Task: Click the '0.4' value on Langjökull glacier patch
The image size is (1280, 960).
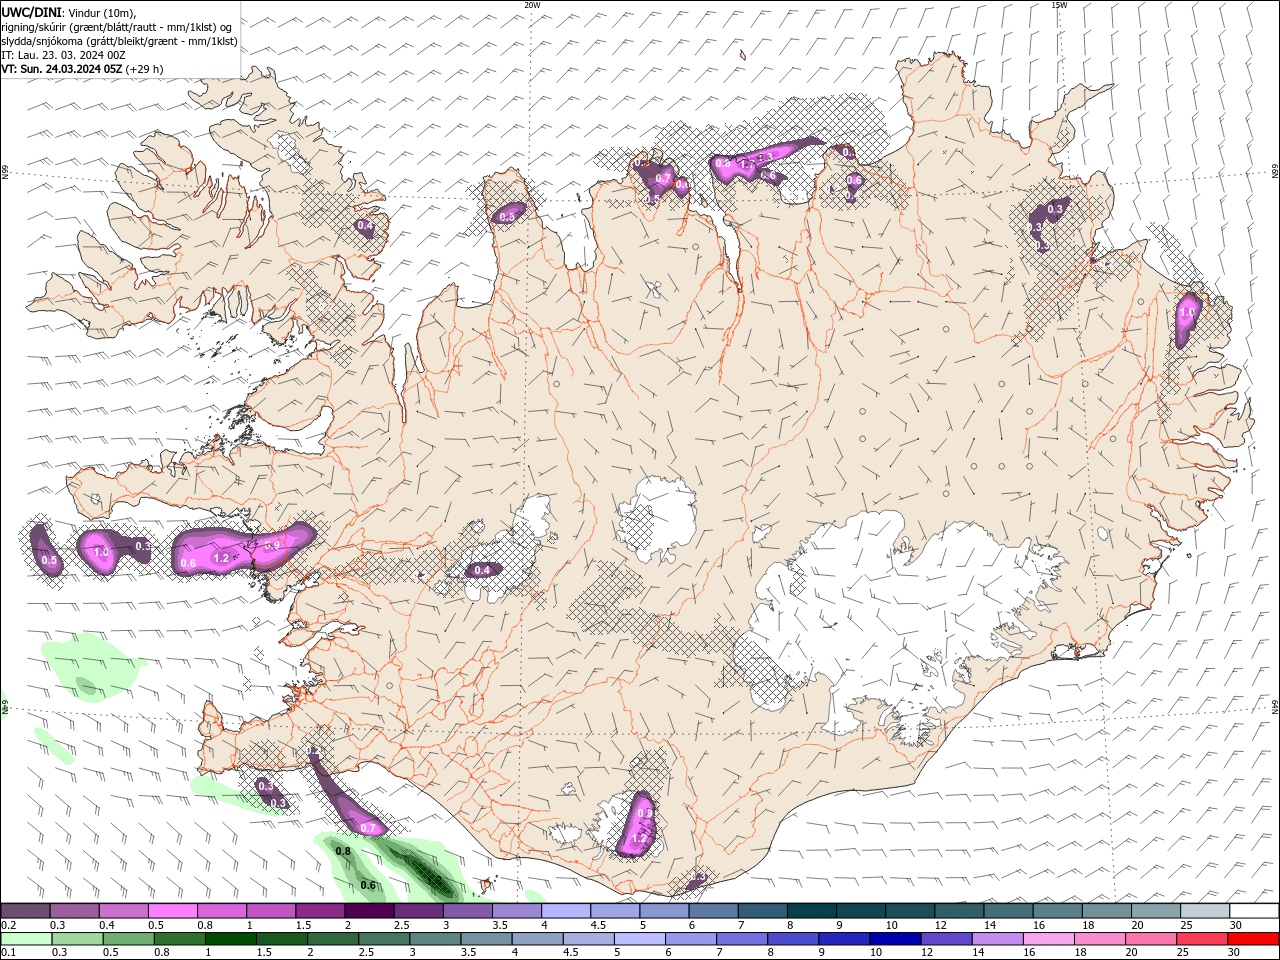Action: pyautogui.click(x=482, y=570)
